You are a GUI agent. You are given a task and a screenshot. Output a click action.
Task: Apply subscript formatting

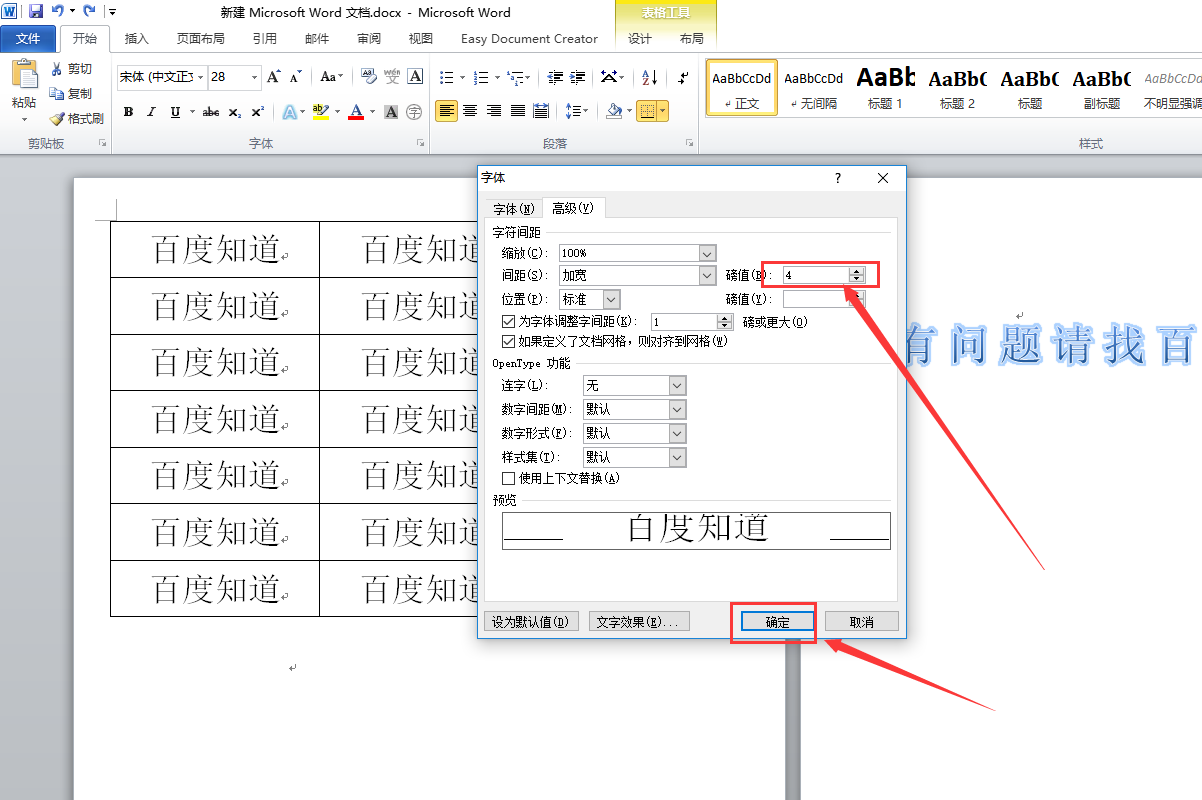coord(235,112)
